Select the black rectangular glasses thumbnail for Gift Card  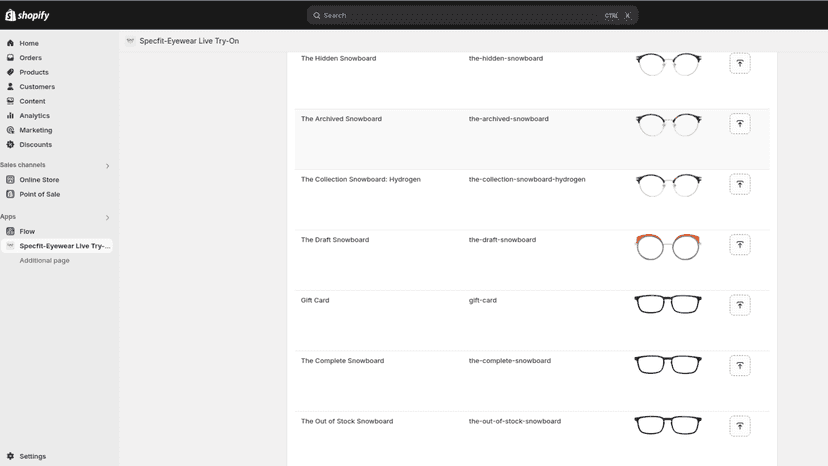[668, 304]
